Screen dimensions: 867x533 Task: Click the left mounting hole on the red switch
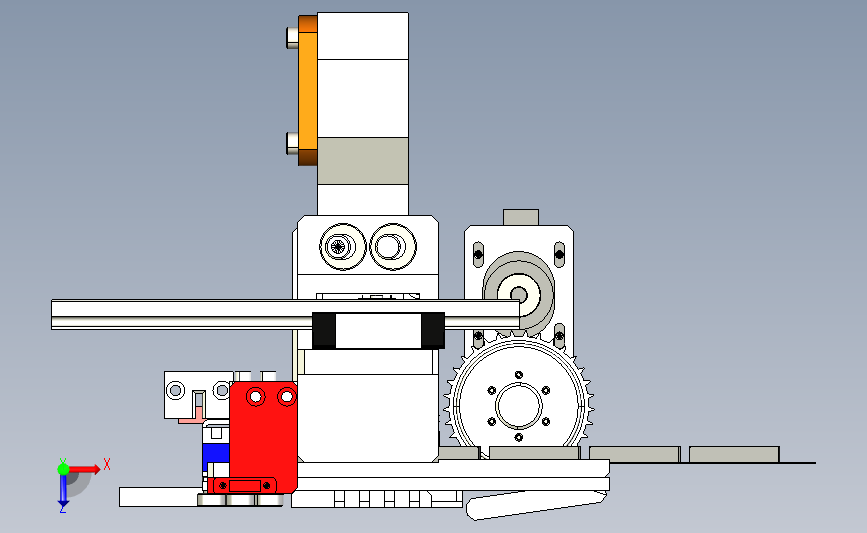[x=255, y=396]
